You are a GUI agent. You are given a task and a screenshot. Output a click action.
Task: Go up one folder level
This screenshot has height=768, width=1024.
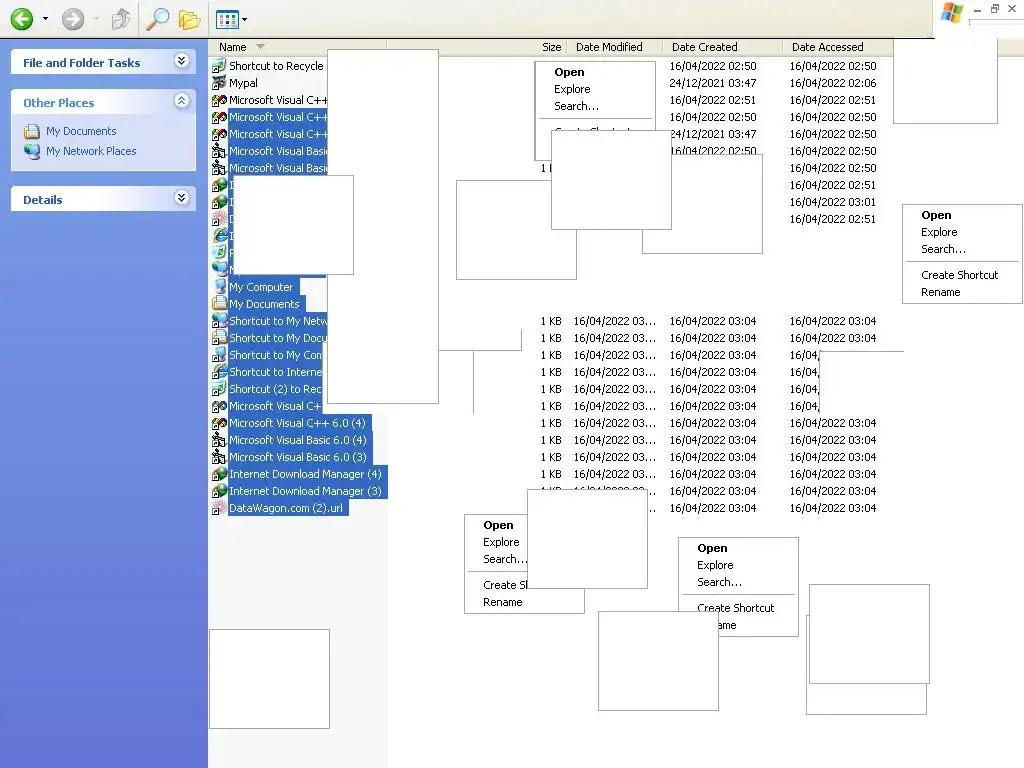(x=121, y=19)
